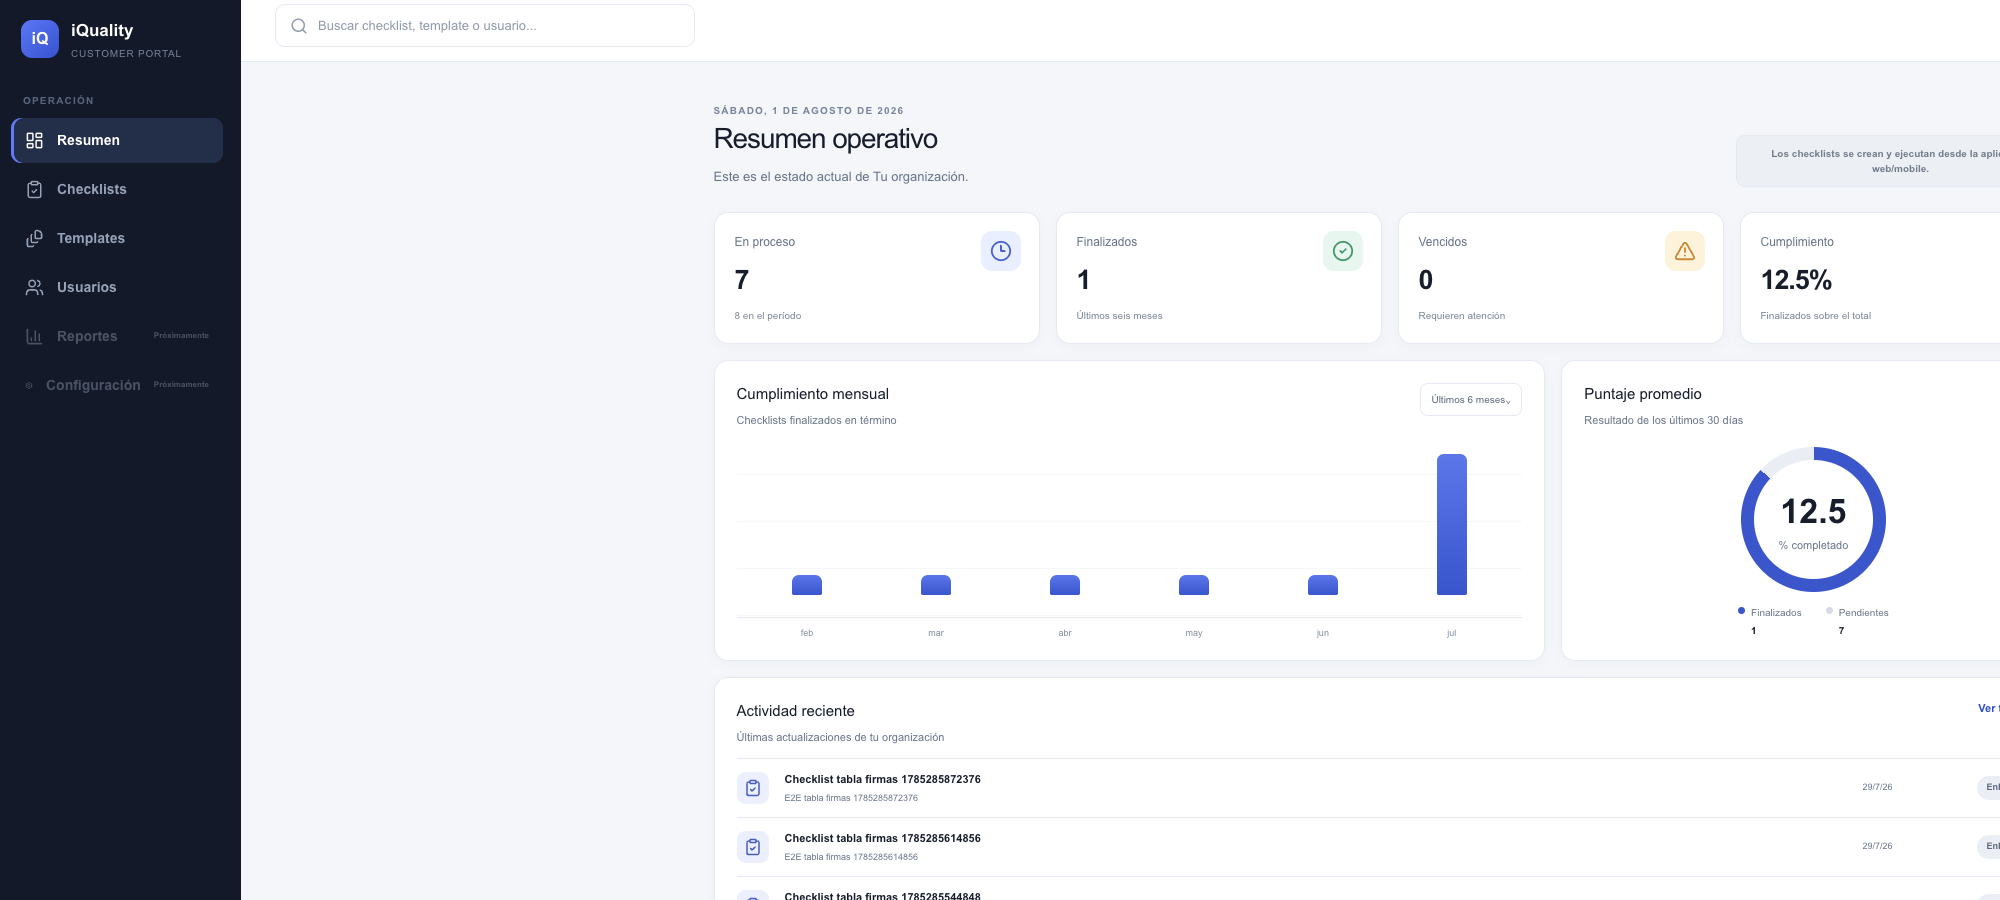Open the Últimos 6 meses dropdown
The height and width of the screenshot is (900, 2000).
[1471, 400]
